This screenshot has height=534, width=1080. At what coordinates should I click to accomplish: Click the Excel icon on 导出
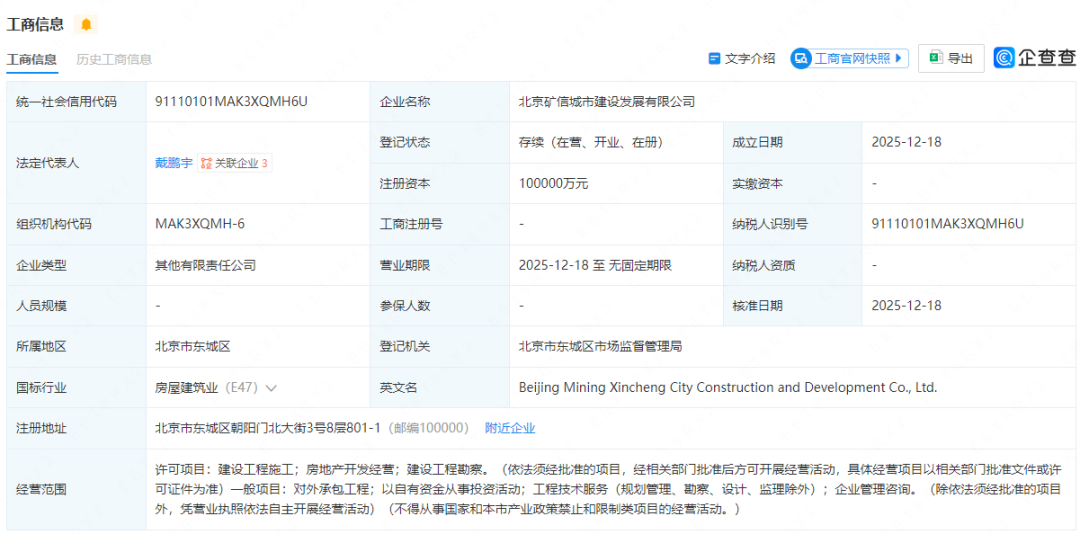(x=935, y=59)
